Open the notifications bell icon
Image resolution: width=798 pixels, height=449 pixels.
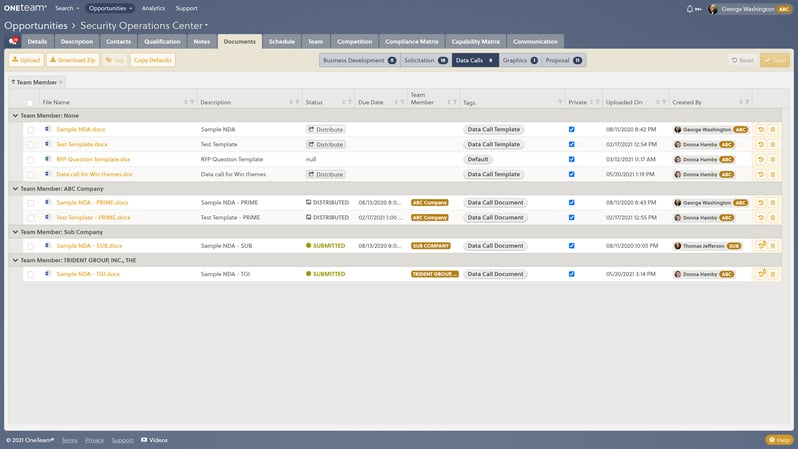coord(690,9)
